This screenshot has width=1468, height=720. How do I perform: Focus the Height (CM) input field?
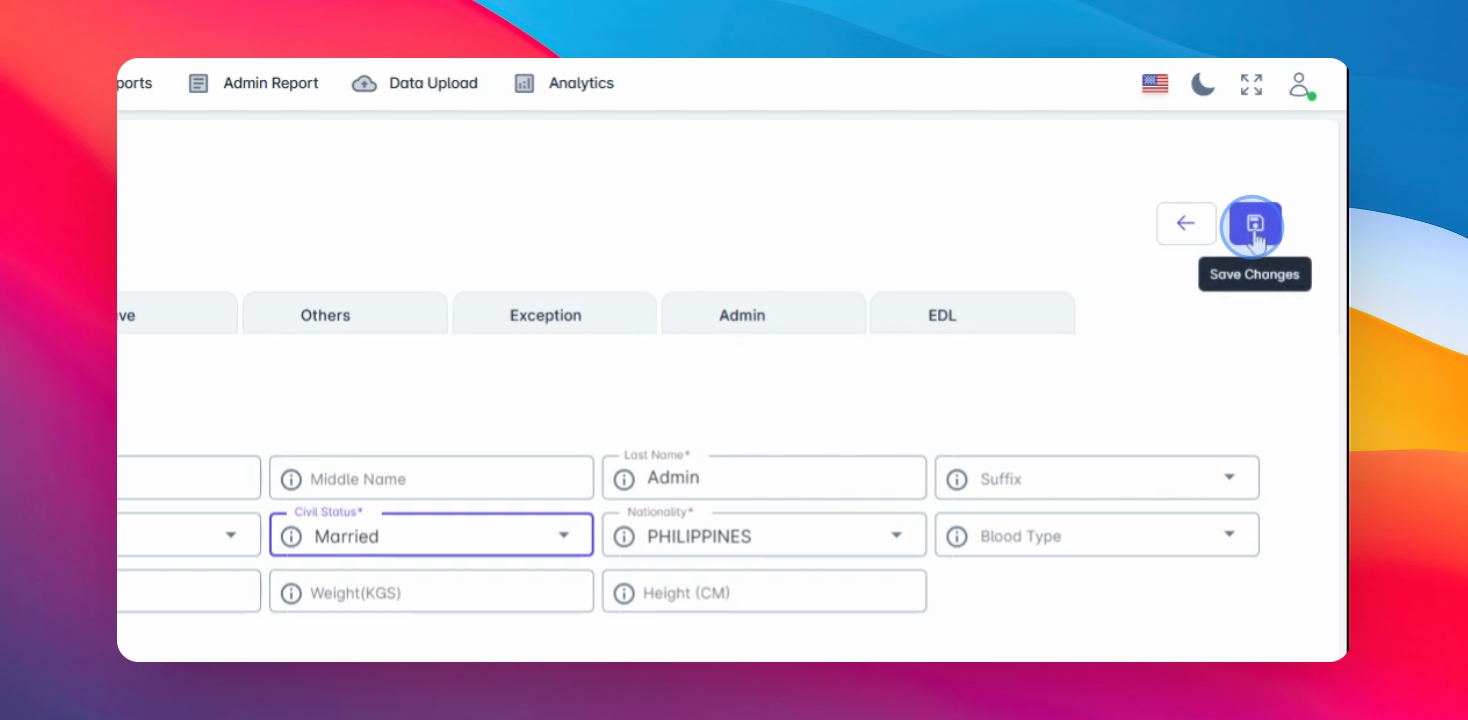tap(764, 591)
